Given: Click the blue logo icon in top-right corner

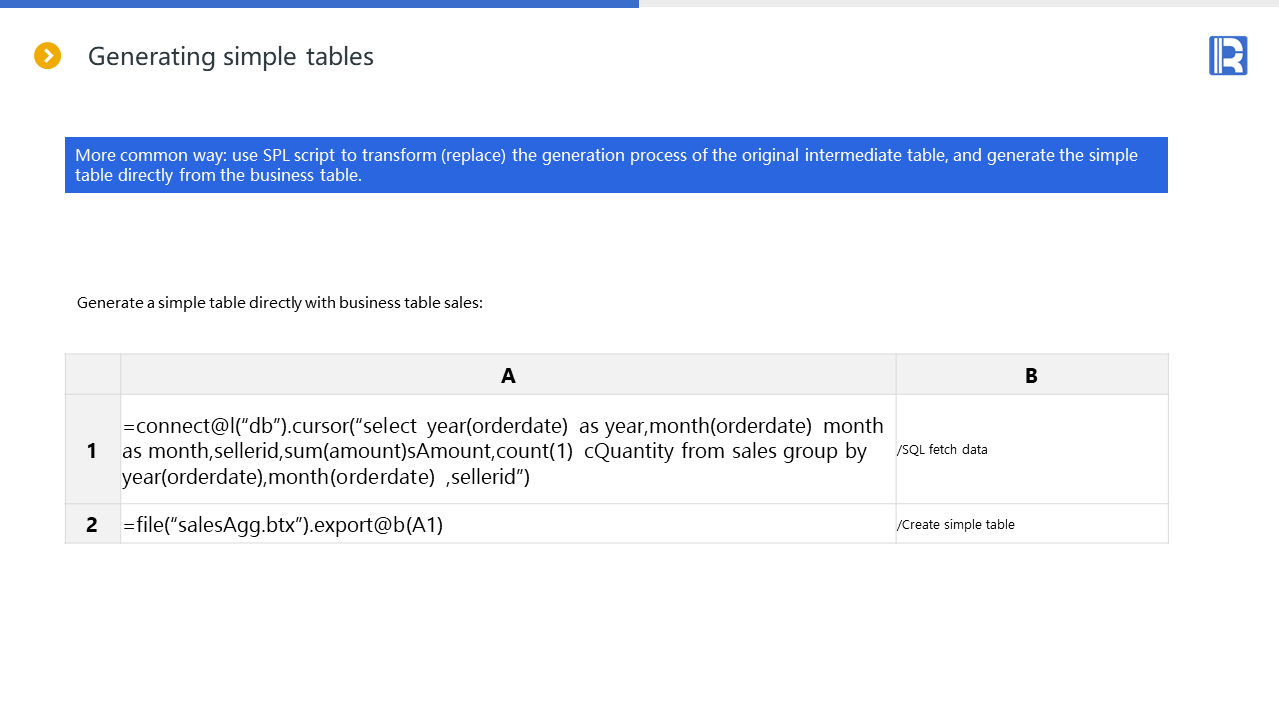Looking at the screenshot, I should (x=1227, y=56).
